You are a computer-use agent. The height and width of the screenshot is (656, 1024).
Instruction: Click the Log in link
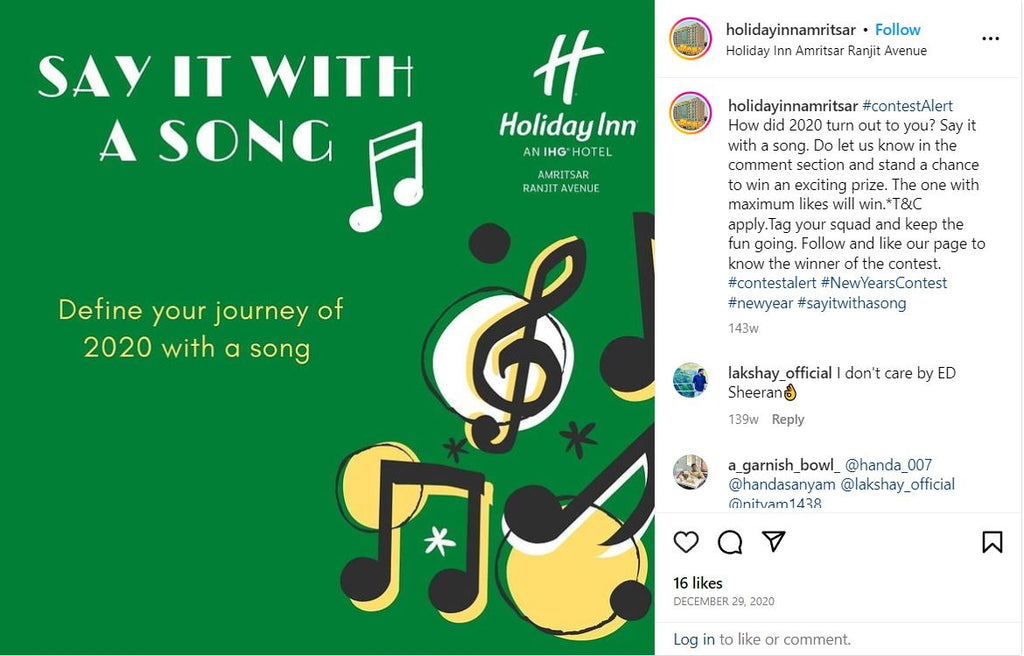694,639
